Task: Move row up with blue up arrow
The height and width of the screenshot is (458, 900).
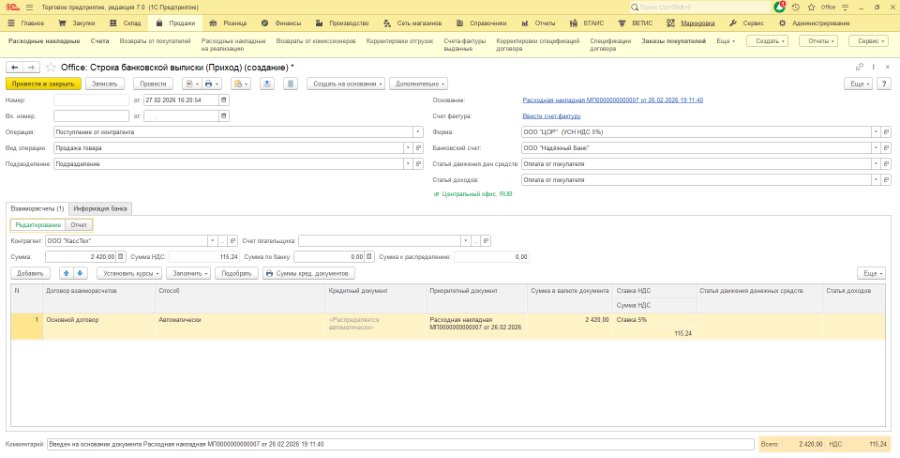Action: coord(67,273)
